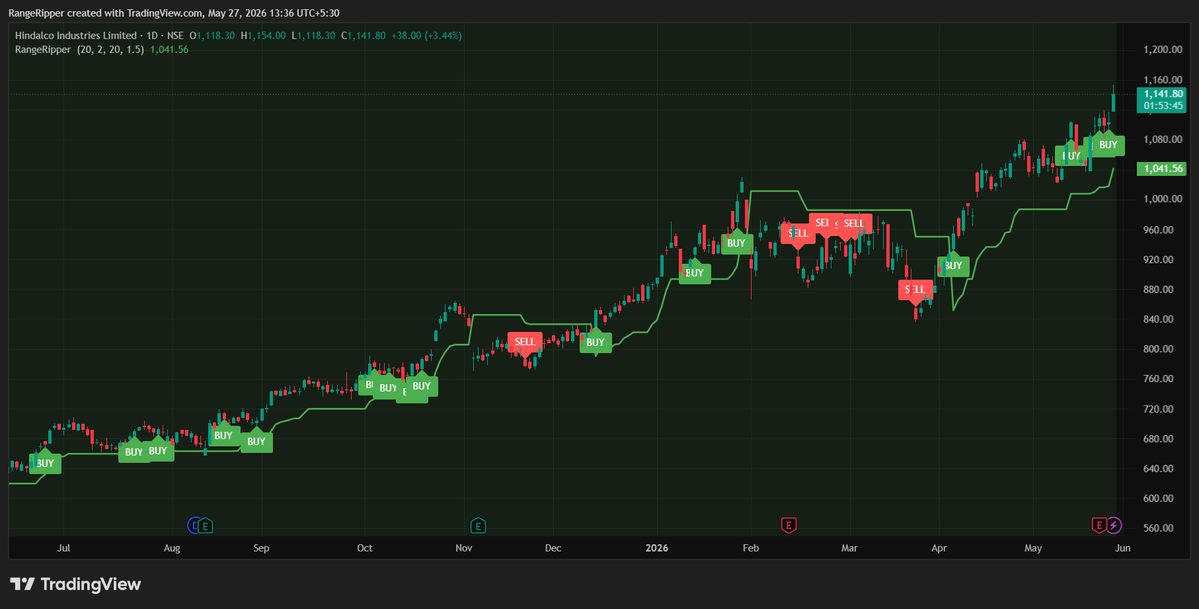The height and width of the screenshot is (609, 1199).
Task: Click the May label on the time axis
Action: 1033,548
